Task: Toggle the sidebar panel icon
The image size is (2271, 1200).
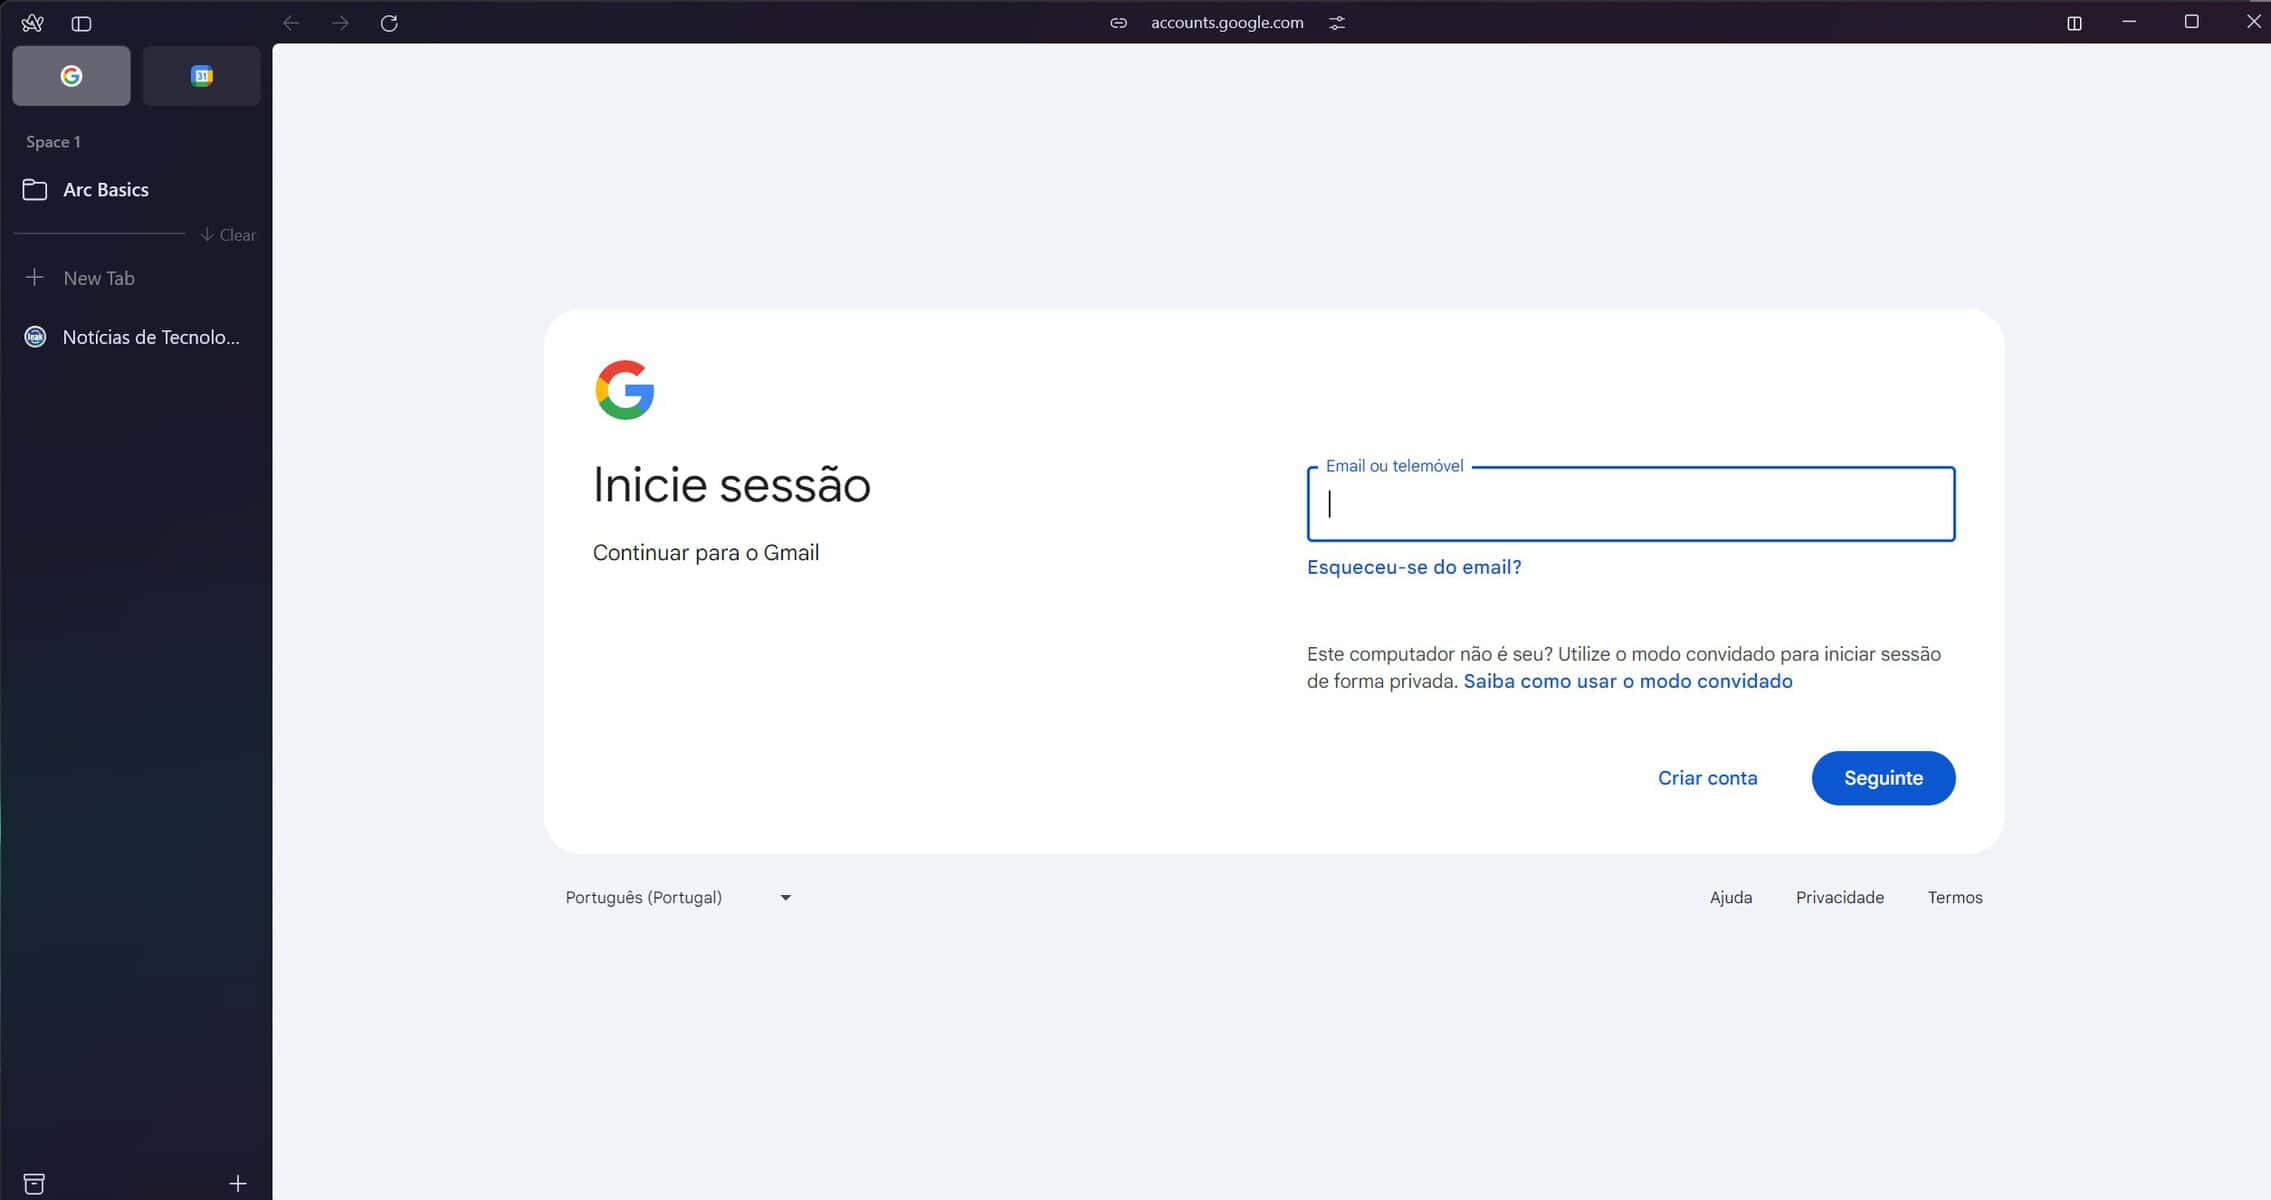Action: [x=82, y=23]
